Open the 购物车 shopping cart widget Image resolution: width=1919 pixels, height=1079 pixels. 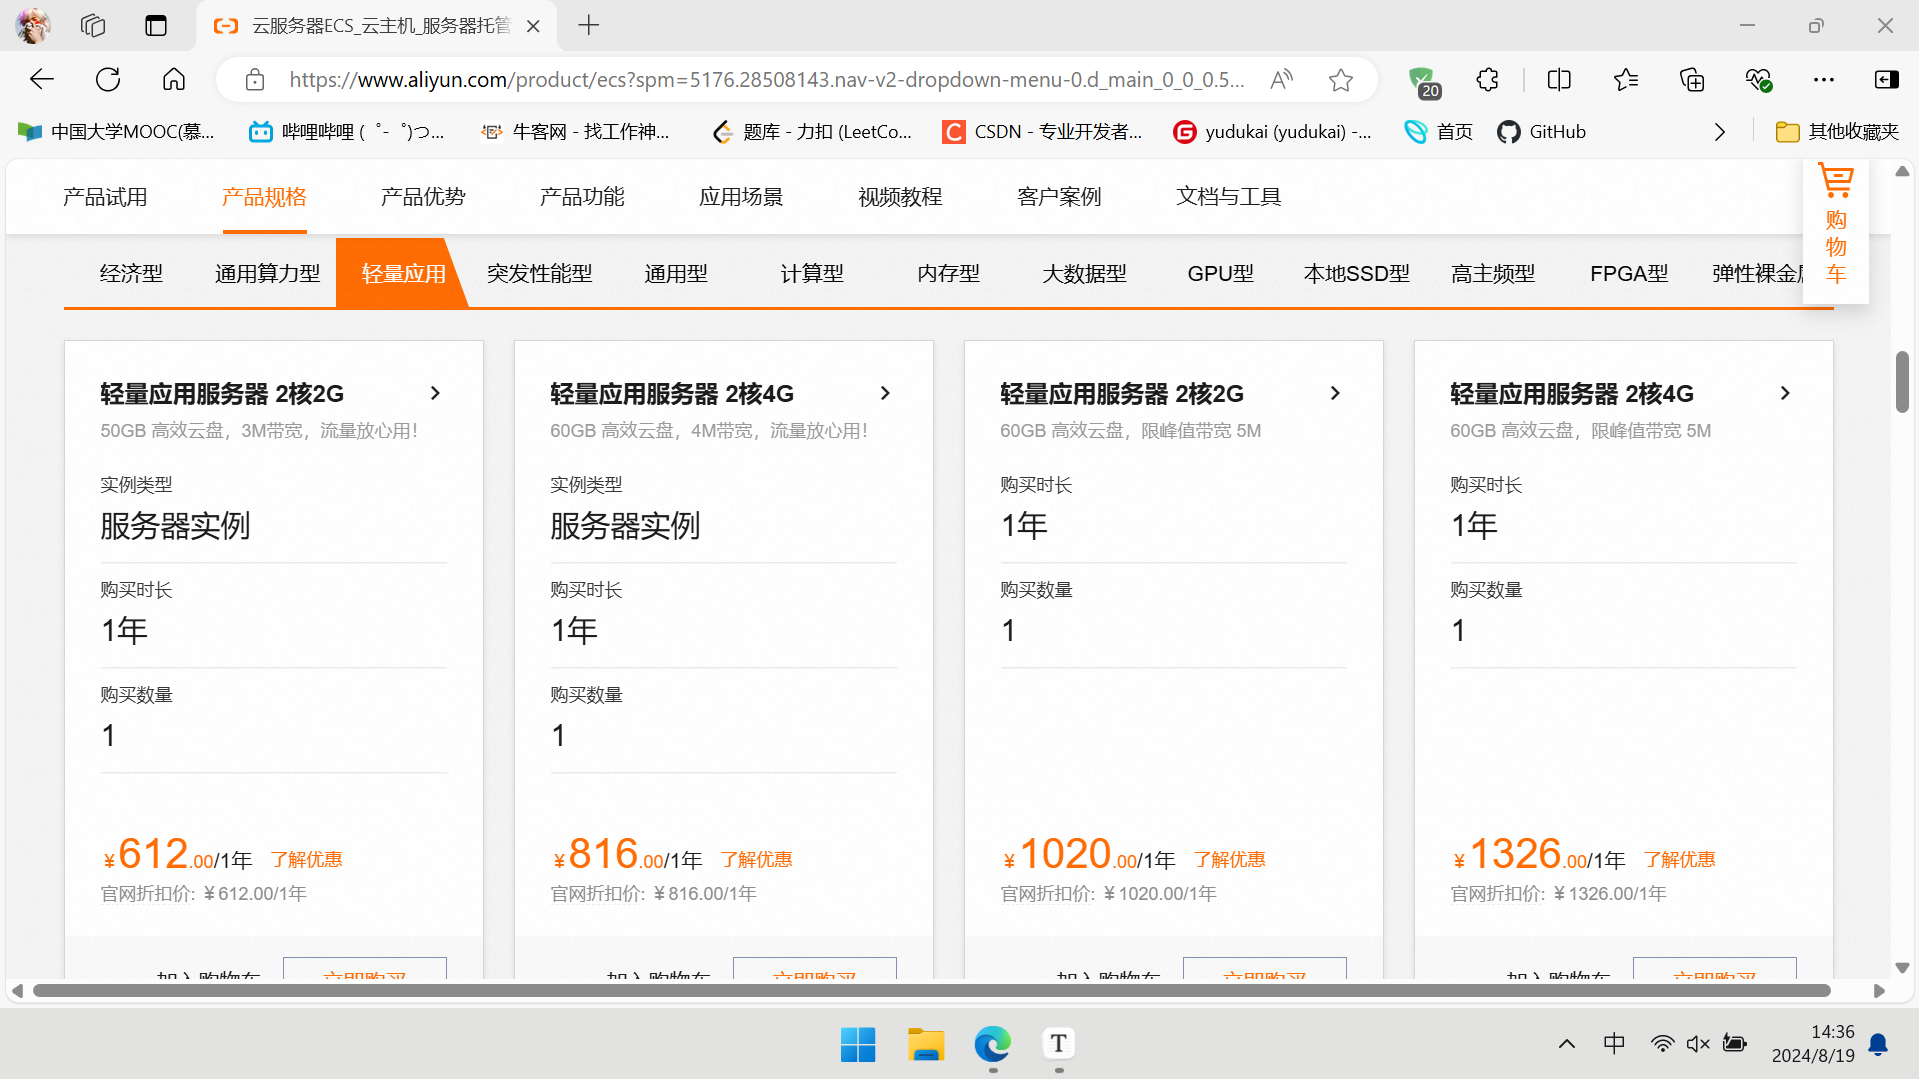point(1836,230)
